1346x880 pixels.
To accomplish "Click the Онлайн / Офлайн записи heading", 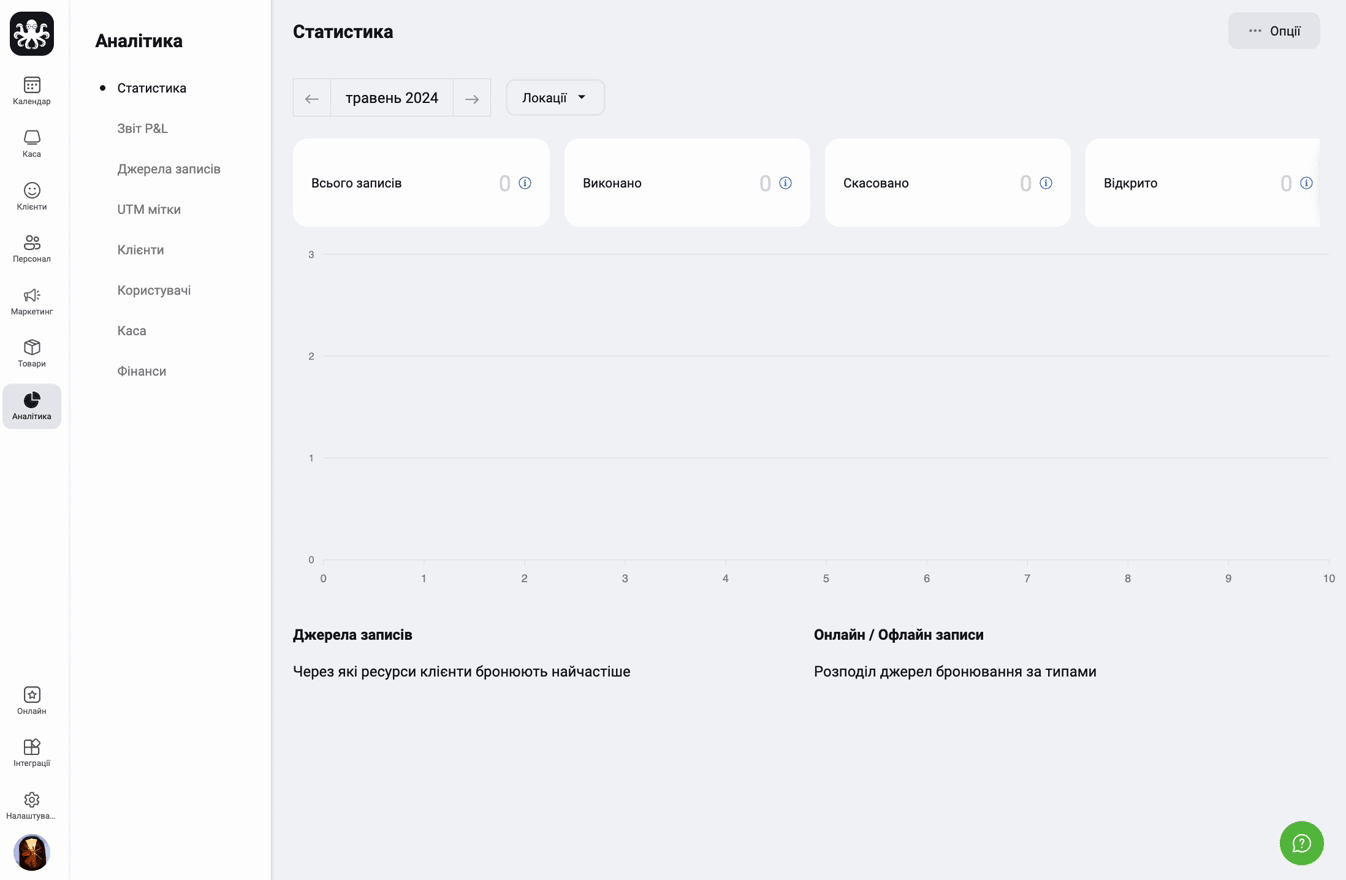I will click(899, 635).
